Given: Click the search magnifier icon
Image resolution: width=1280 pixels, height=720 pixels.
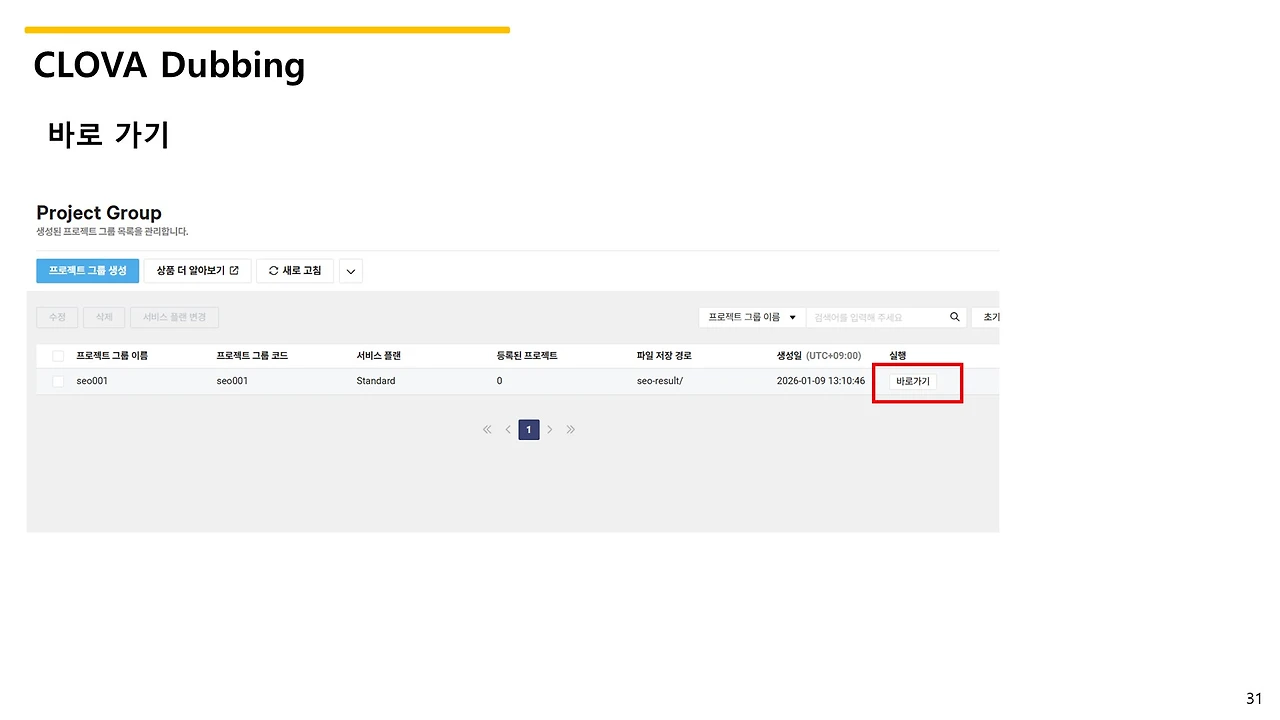Looking at the screenshot, I should 955,317.
